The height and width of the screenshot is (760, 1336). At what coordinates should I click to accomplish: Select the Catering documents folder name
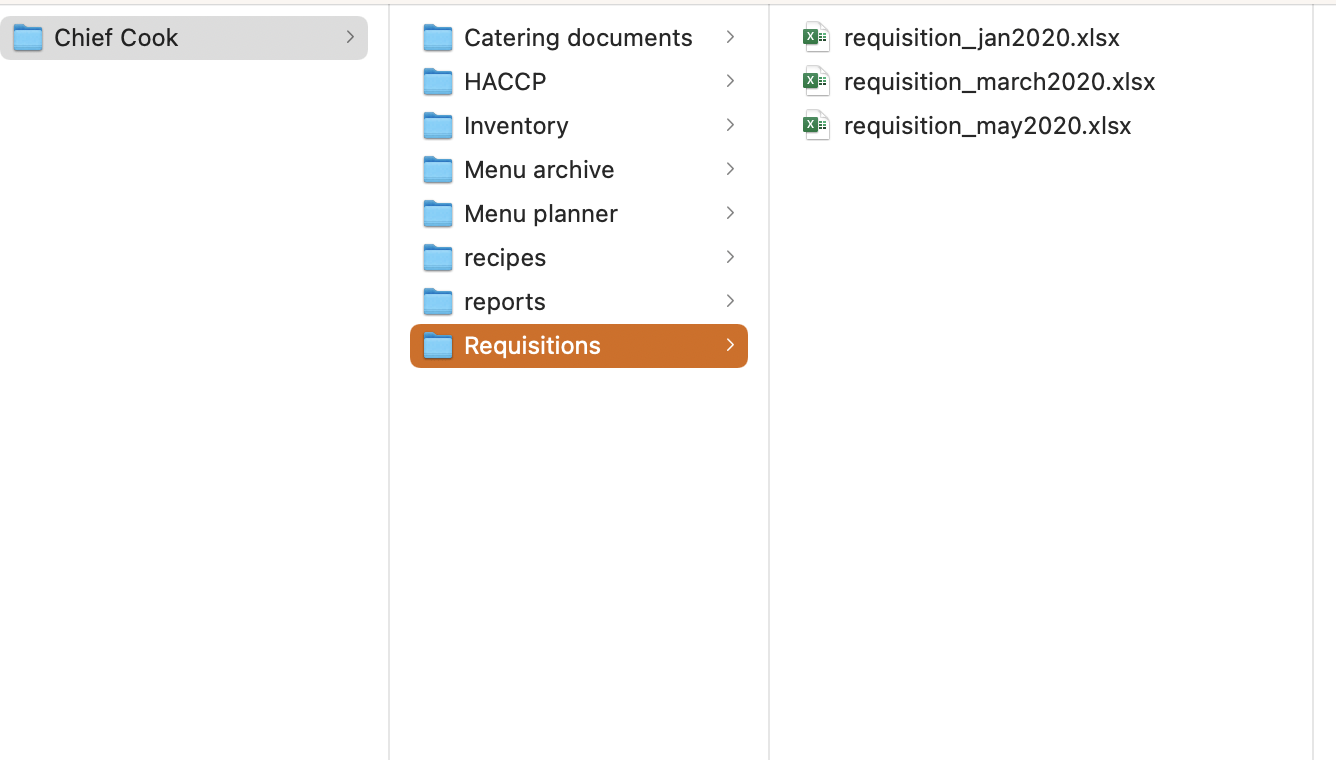pos(578,38)
